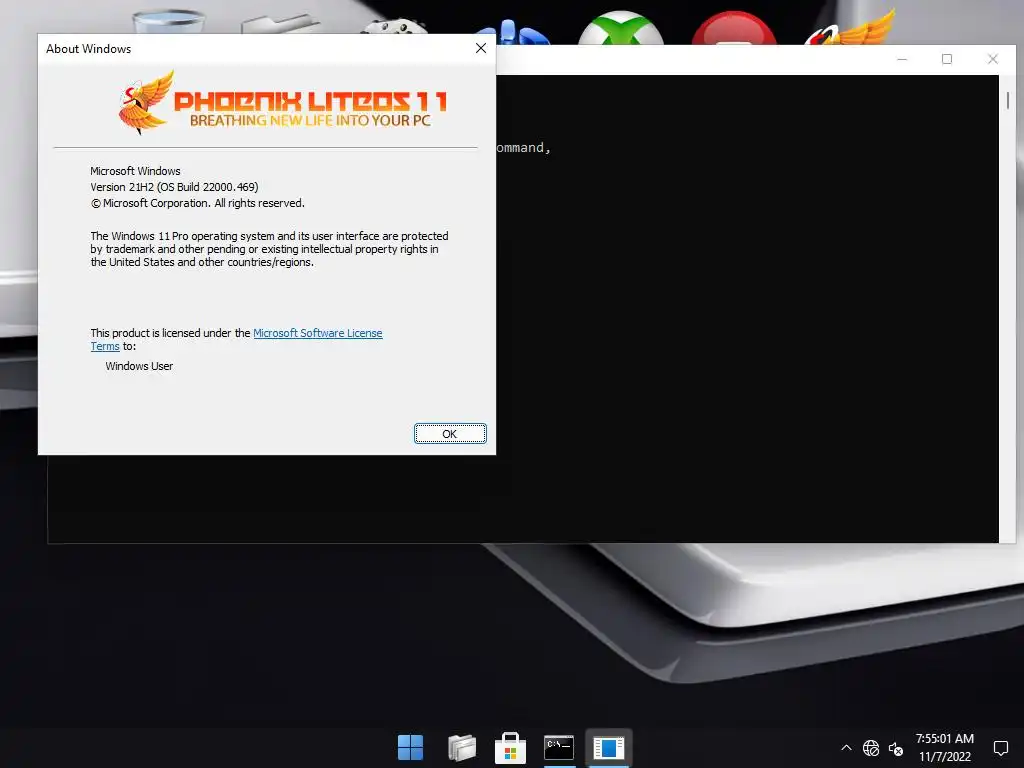Close the command prompt window
The width and height of the screenshot is (1024, 768).
click(993, 59)
